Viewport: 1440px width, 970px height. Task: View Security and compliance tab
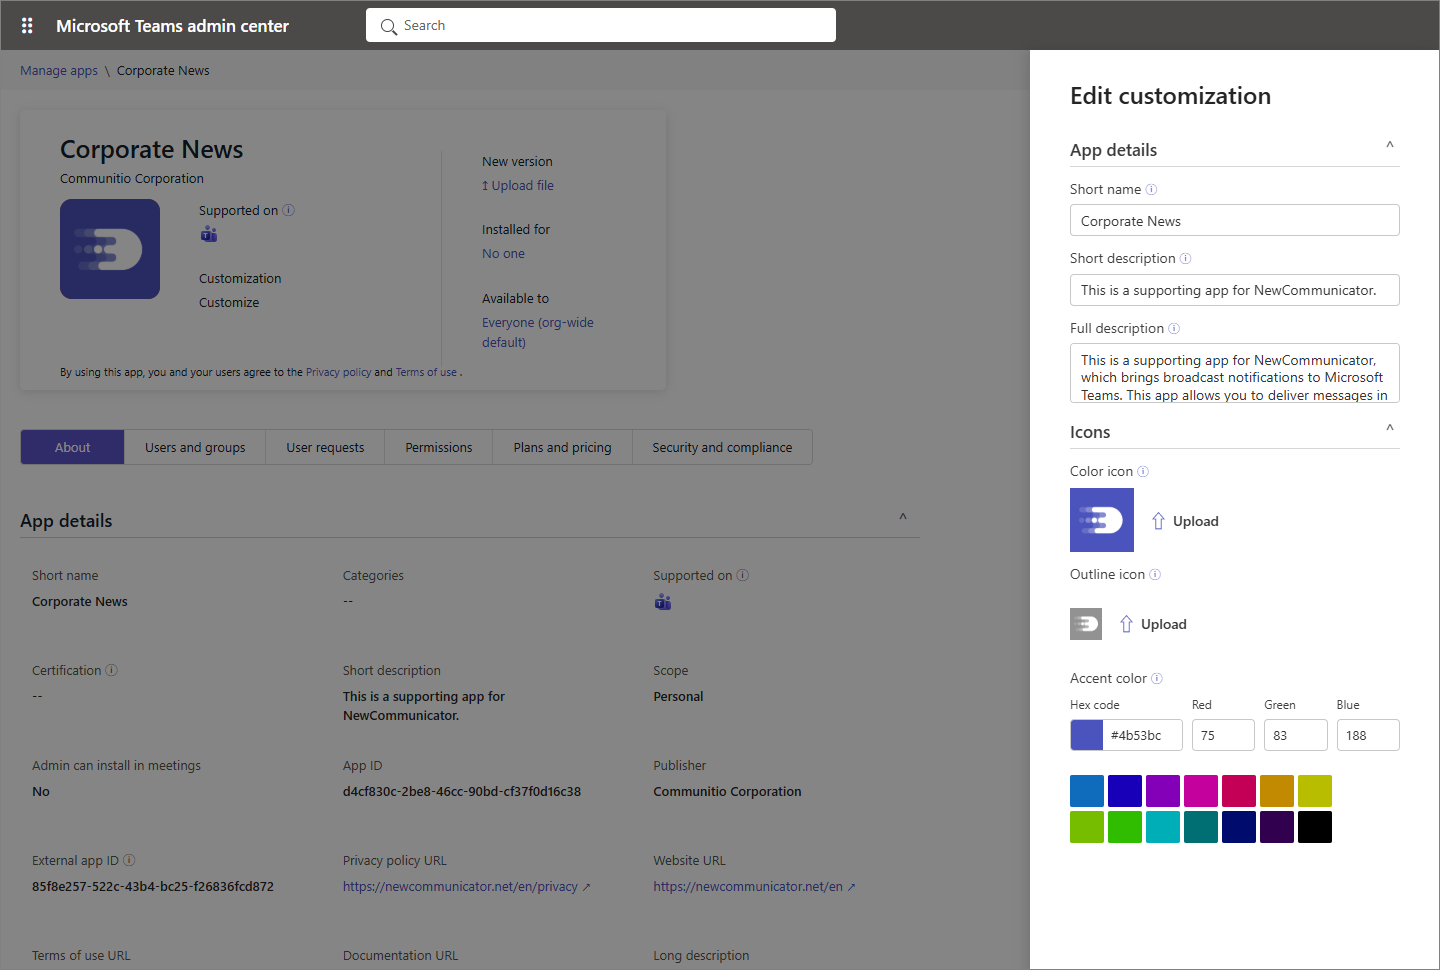point(722,447)
